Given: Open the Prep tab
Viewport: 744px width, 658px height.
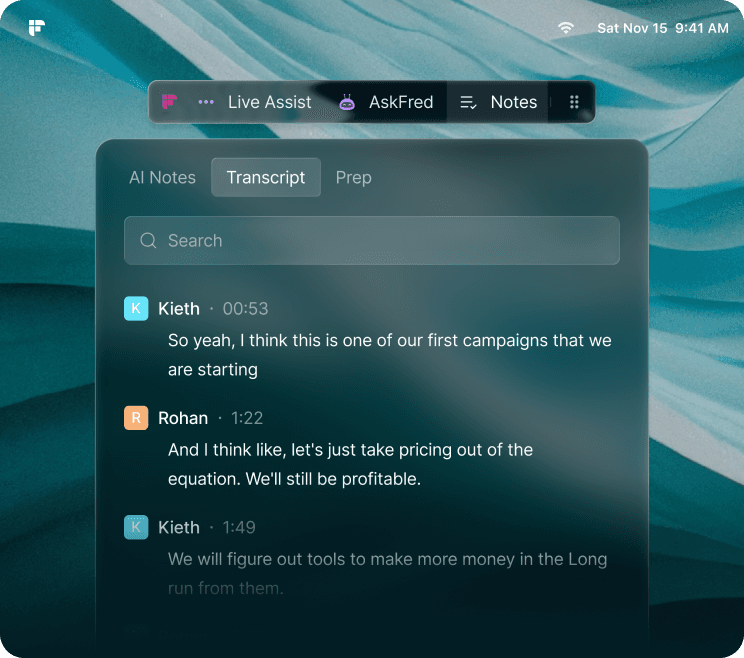Looking at the screenshot, I should click(x=353, y=178).
